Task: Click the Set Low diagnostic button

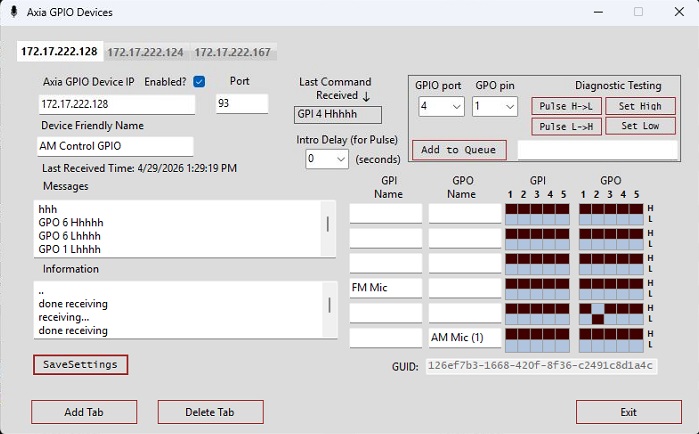Action: point(640,126)
